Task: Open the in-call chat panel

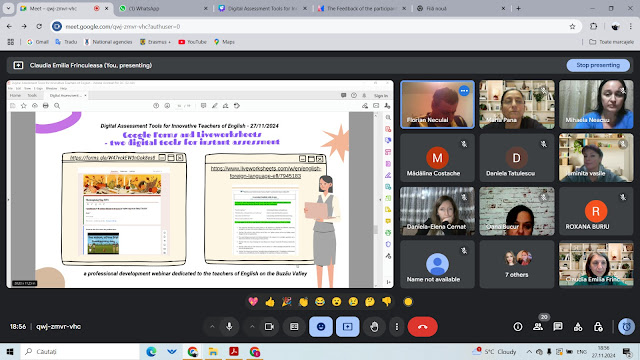Action: (558, 327)
